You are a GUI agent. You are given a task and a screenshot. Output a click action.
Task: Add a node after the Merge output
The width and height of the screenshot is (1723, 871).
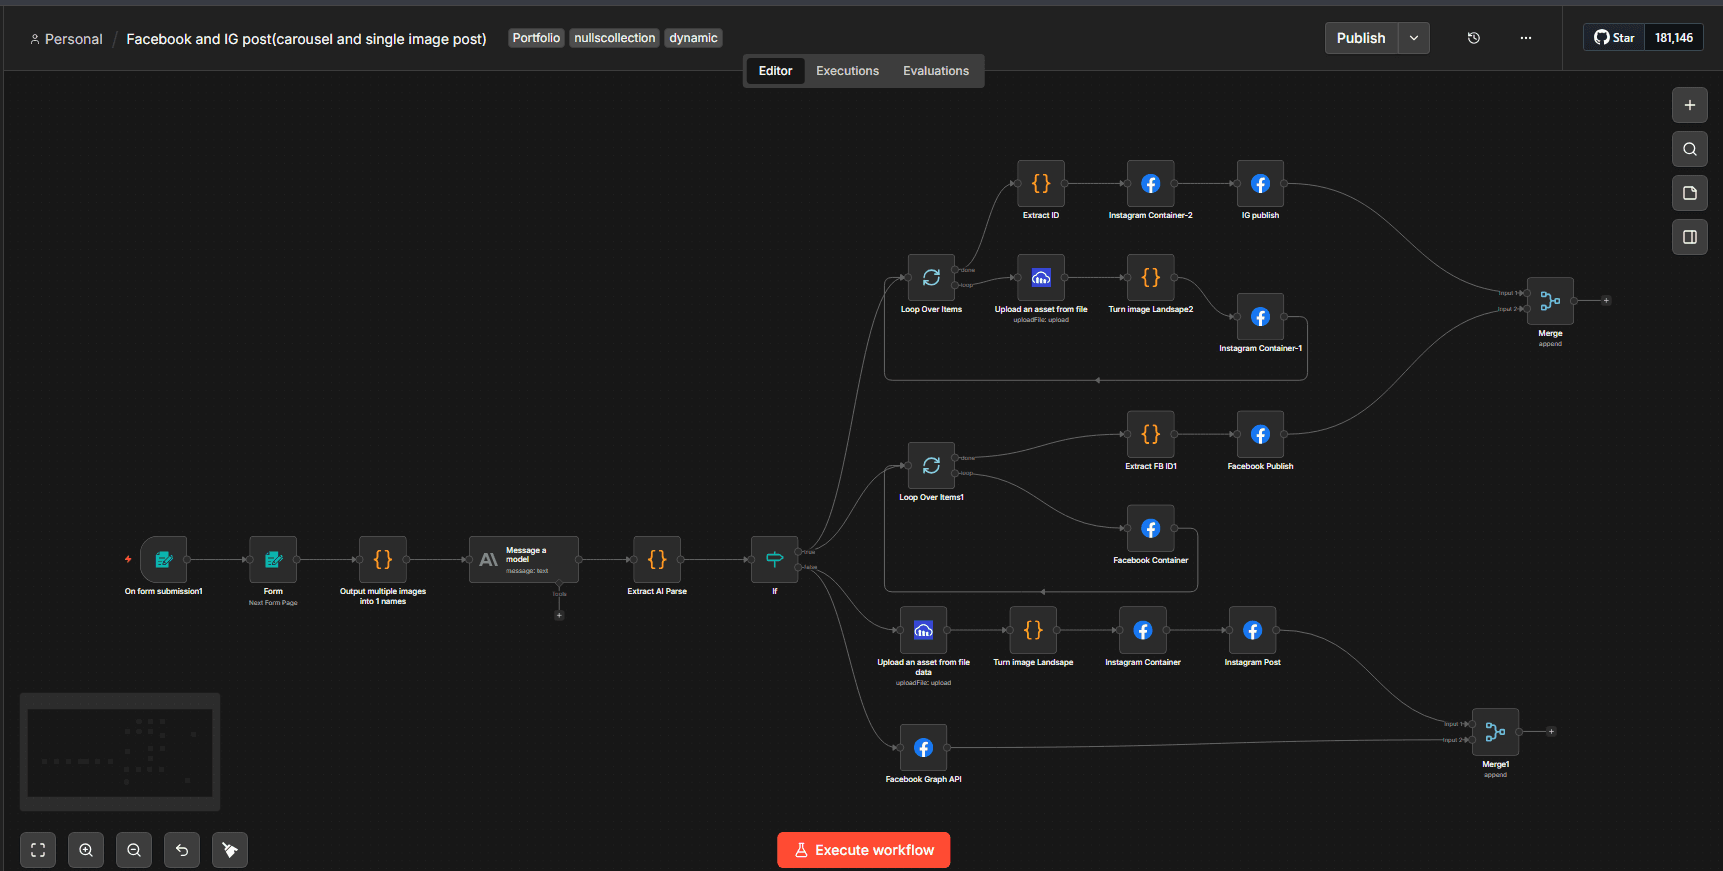pos(1607,301)
